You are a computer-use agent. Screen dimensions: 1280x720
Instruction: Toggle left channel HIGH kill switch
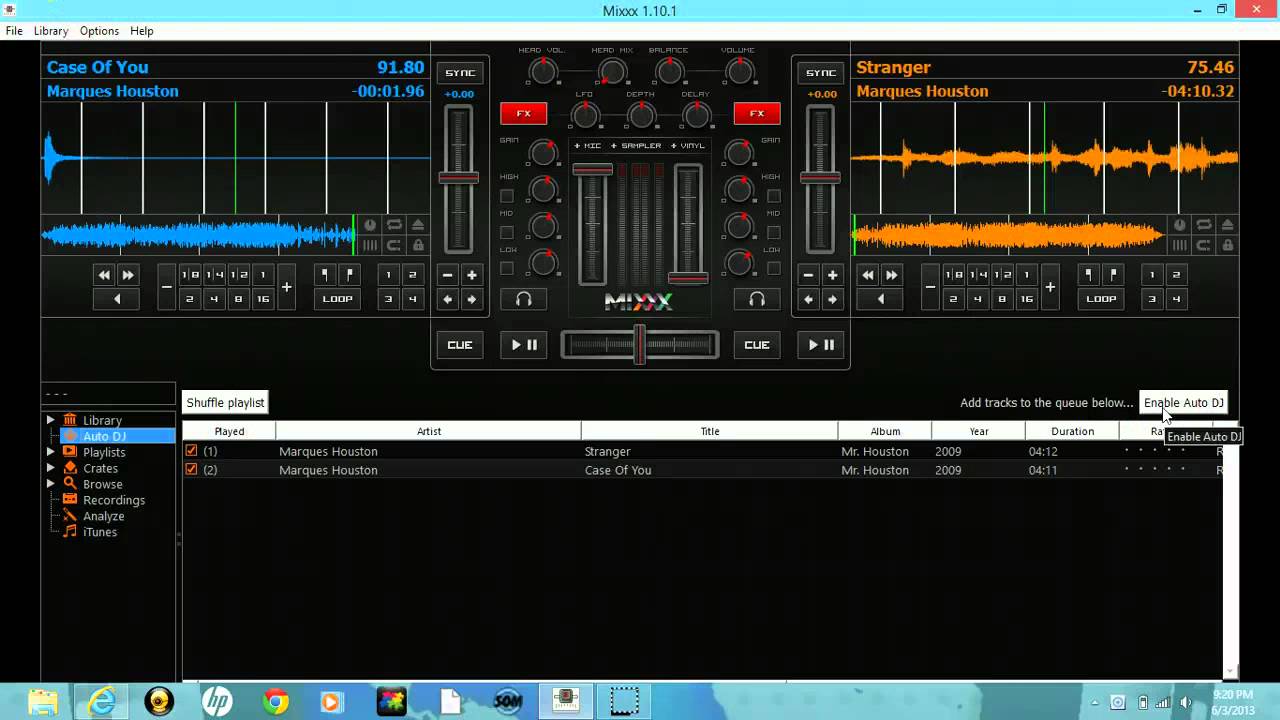click(507, 196)
